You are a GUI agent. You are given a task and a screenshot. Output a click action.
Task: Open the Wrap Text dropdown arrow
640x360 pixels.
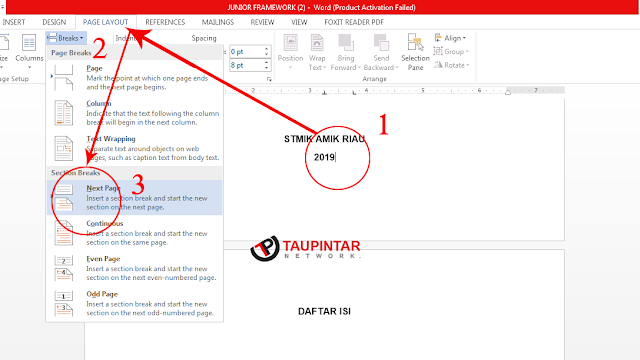pyautogui.click(x=324, y=68)
